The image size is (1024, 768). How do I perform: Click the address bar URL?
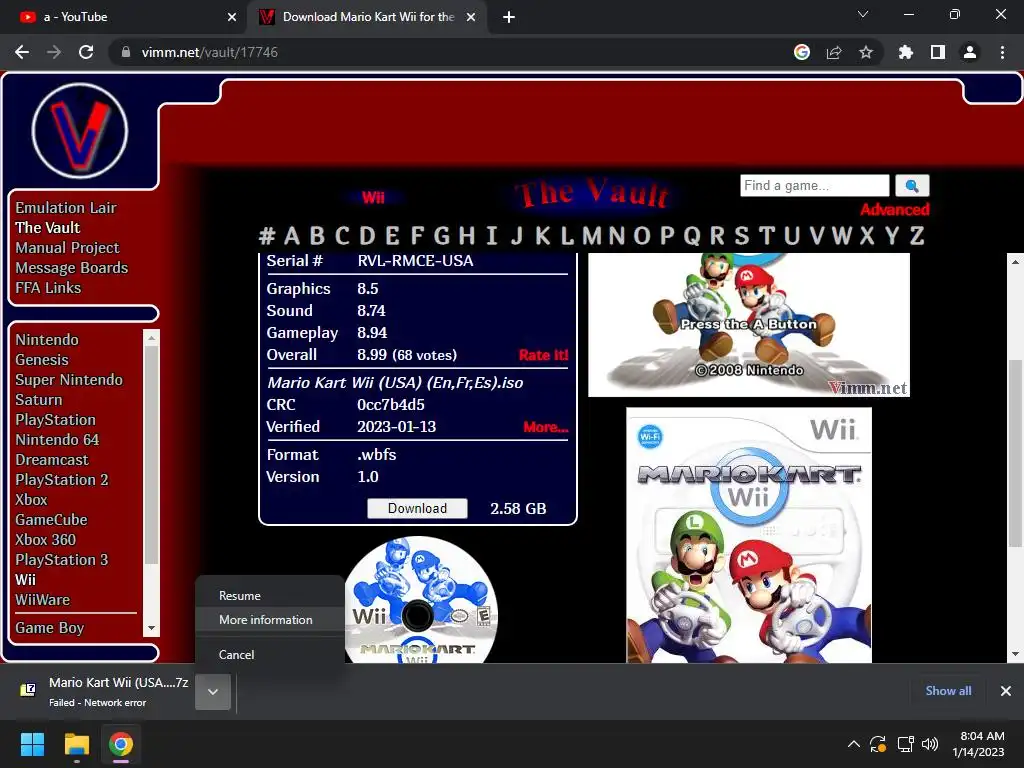pyautogui.click(x=209, y=52)
